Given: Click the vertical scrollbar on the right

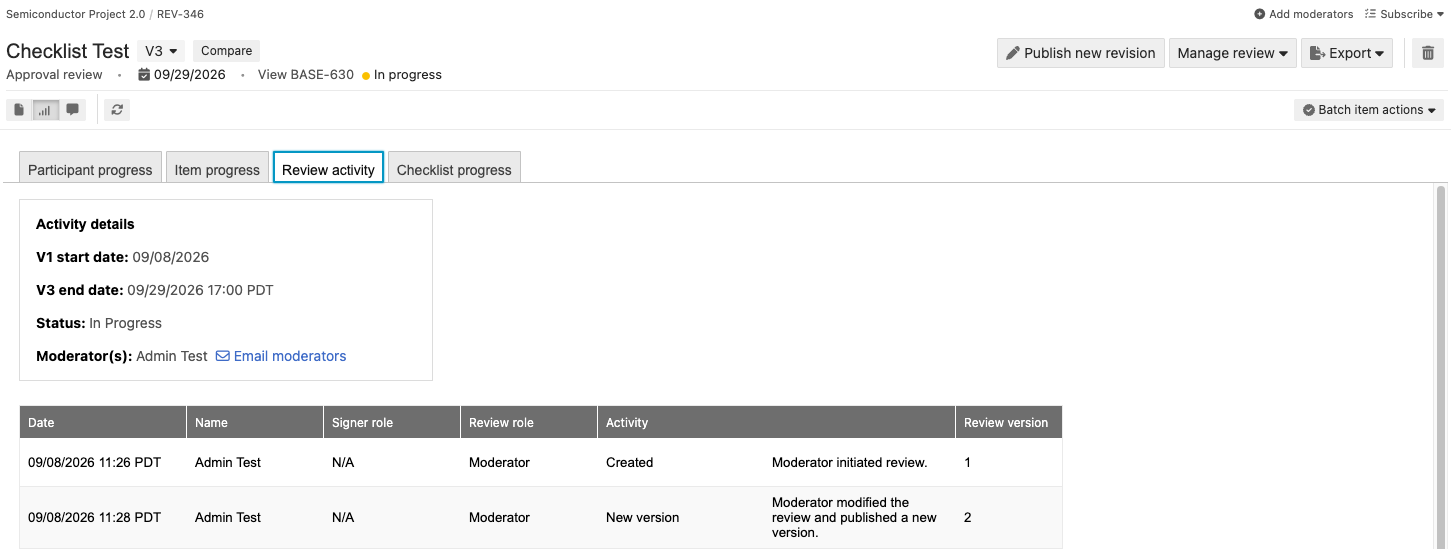Looking at the screenshot, I should 1441,365.
